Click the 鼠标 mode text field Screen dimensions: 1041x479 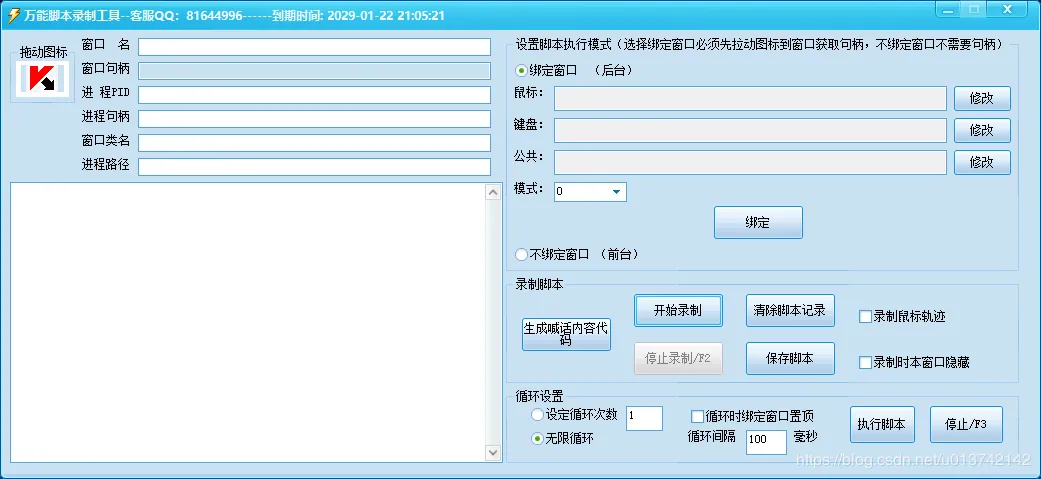[x=750, y=98]
